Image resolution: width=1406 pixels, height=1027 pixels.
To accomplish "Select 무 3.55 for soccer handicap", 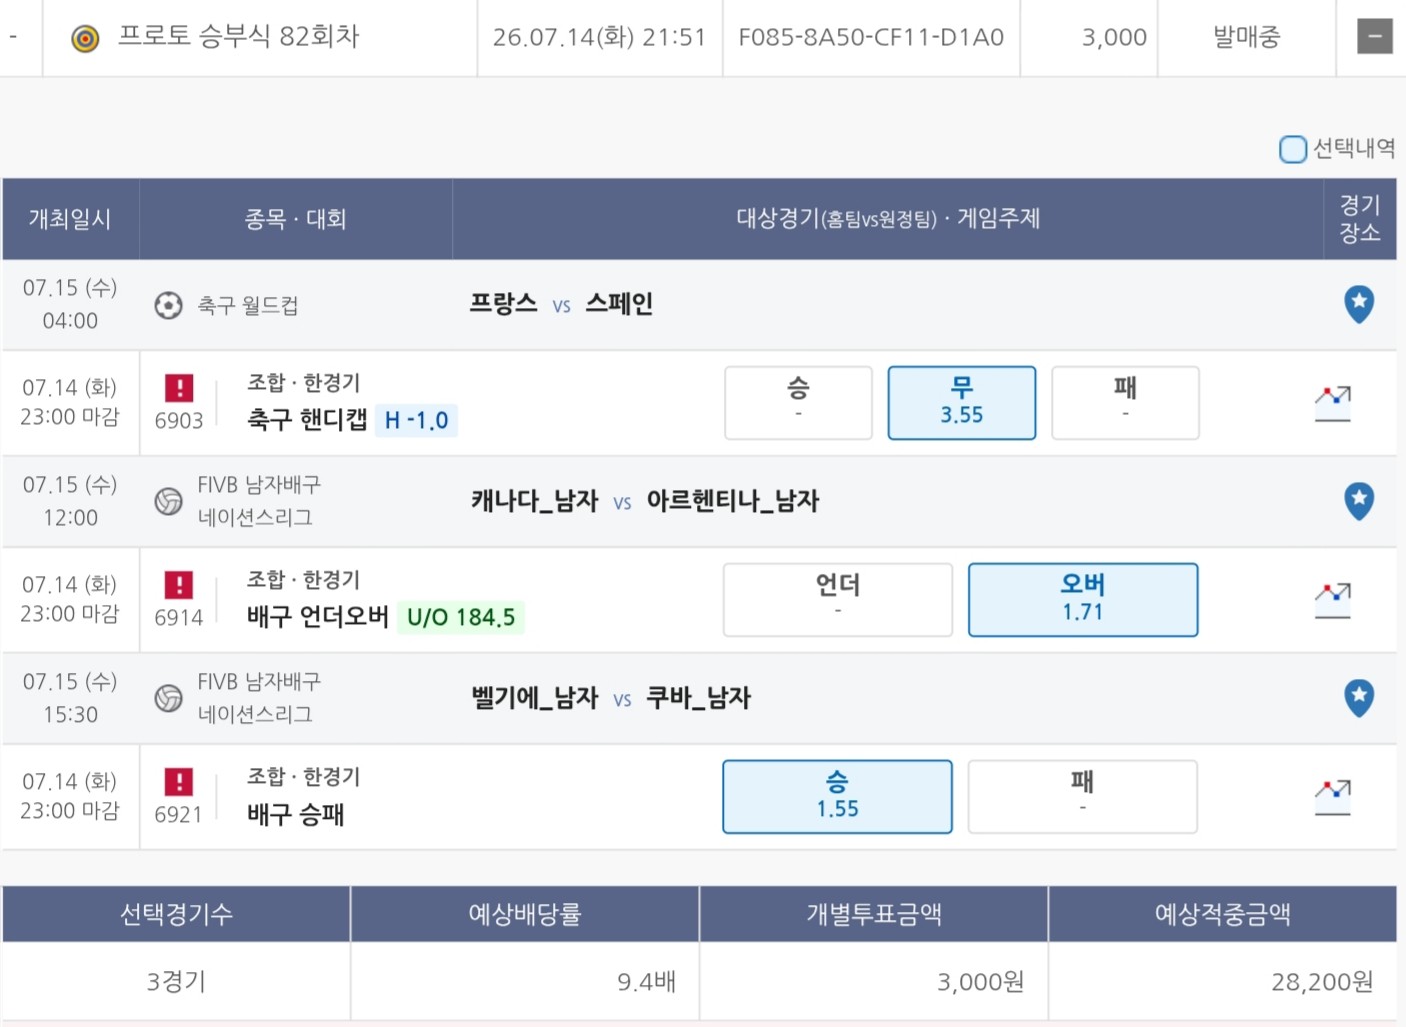I will [961, 403].
